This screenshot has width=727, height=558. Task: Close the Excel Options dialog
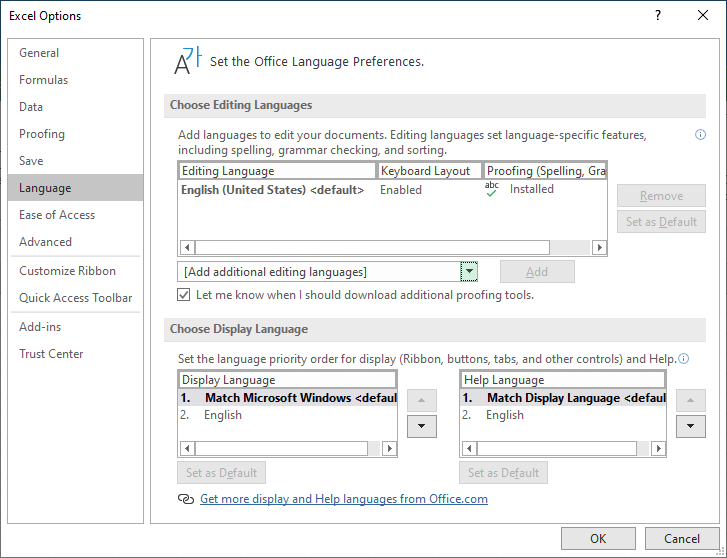(x=703, y=15)
